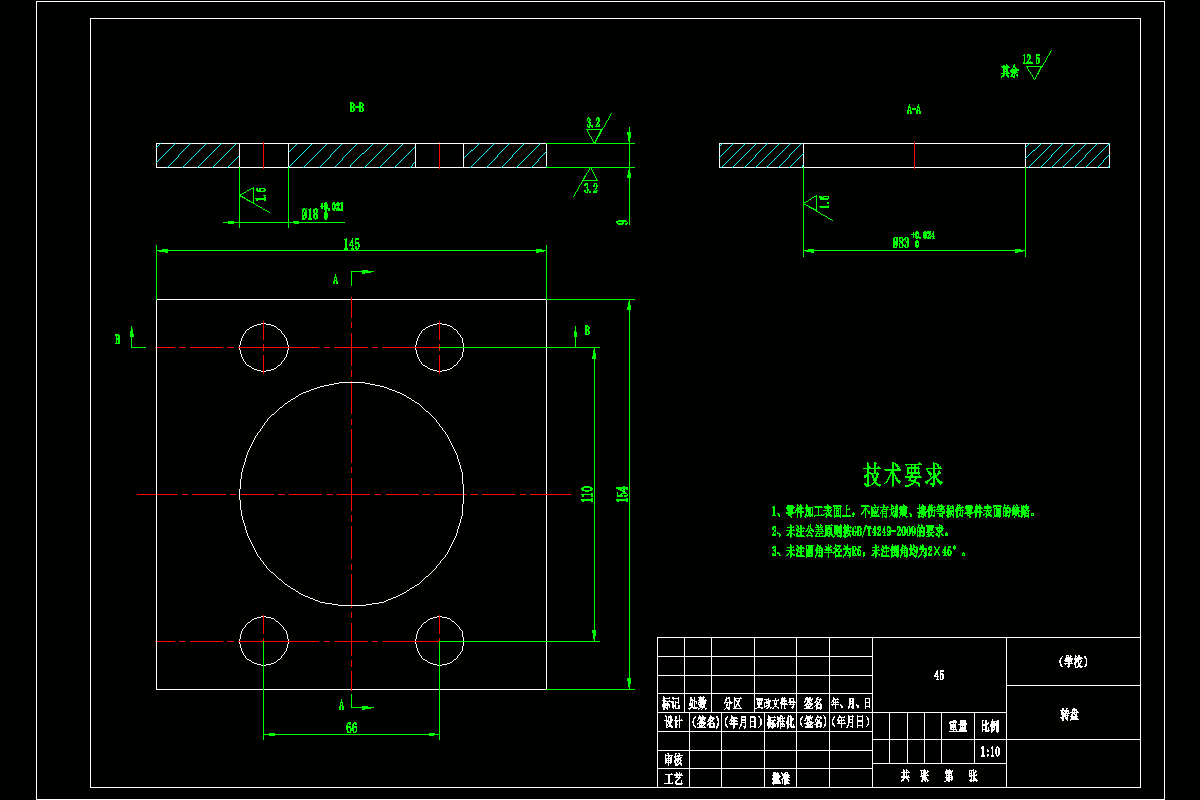Select the 66 horizontal hole spacing dimension
The image size is (1200, 800).
tap(351, 728)
